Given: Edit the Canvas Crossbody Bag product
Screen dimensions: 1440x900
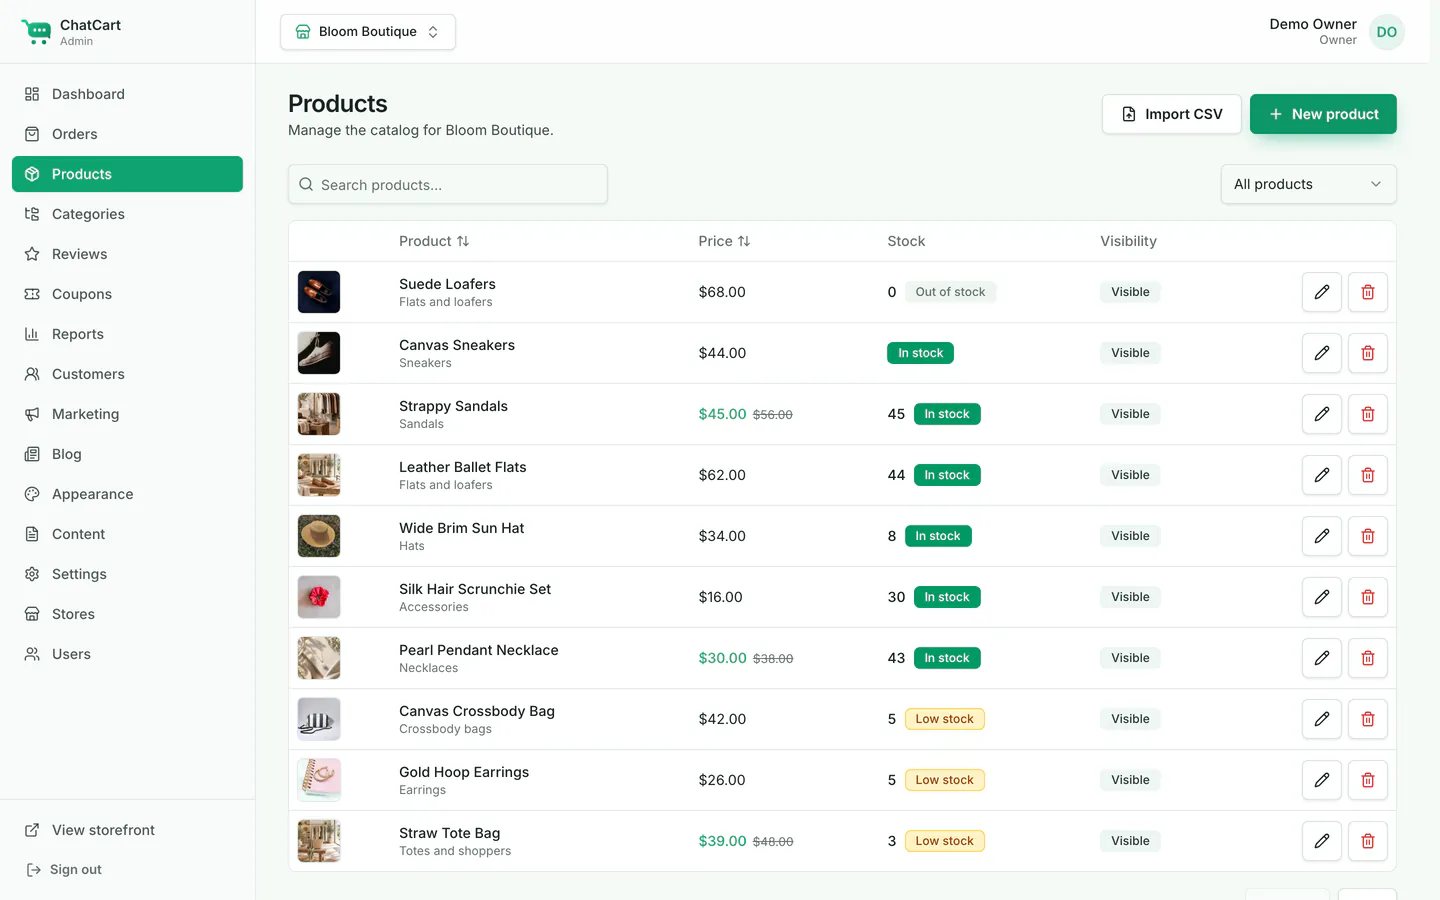Looking at the screenshot, I should point(1321,719).
